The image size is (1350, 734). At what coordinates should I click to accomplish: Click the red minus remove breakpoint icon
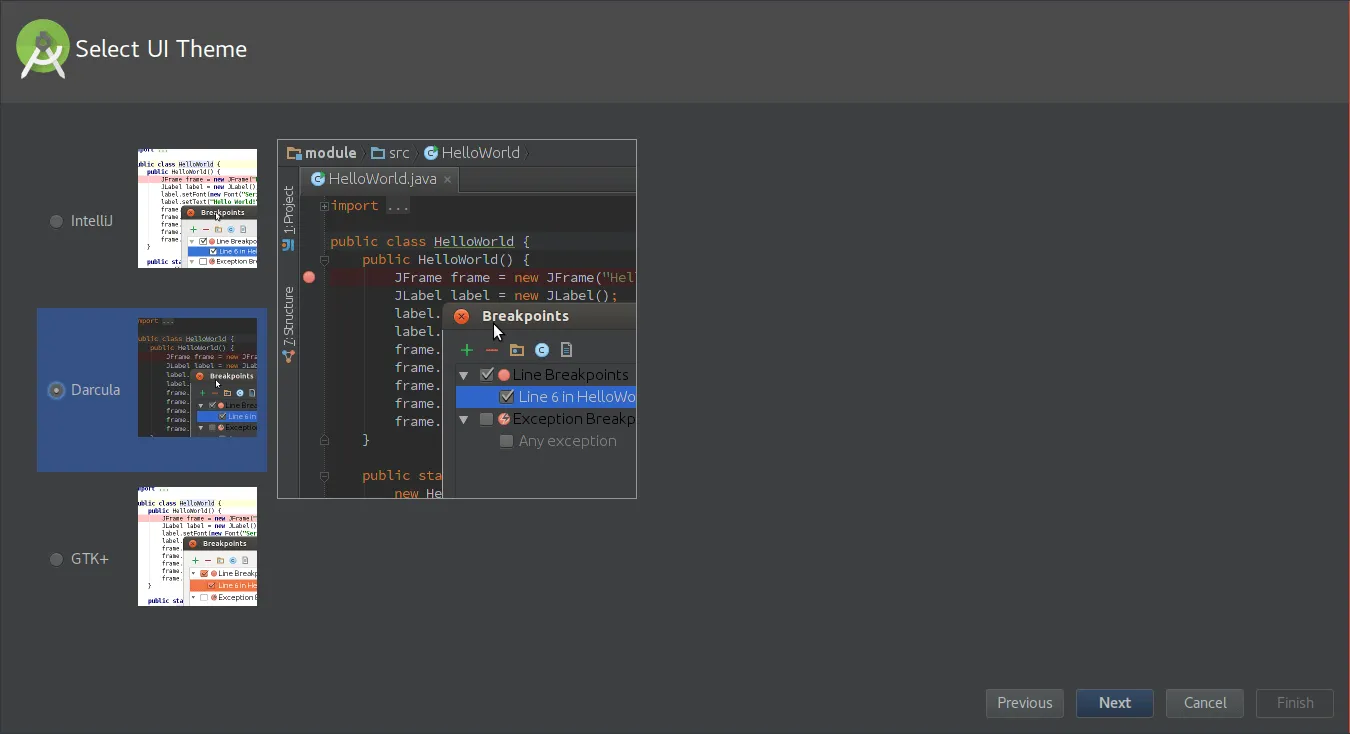492,350
